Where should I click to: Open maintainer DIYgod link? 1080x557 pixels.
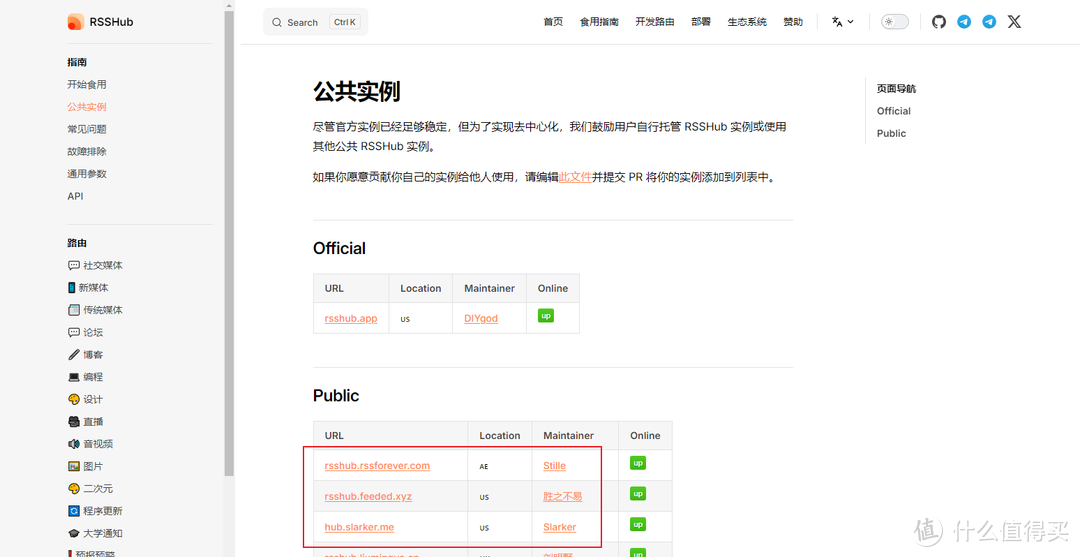tap(481, 318)
